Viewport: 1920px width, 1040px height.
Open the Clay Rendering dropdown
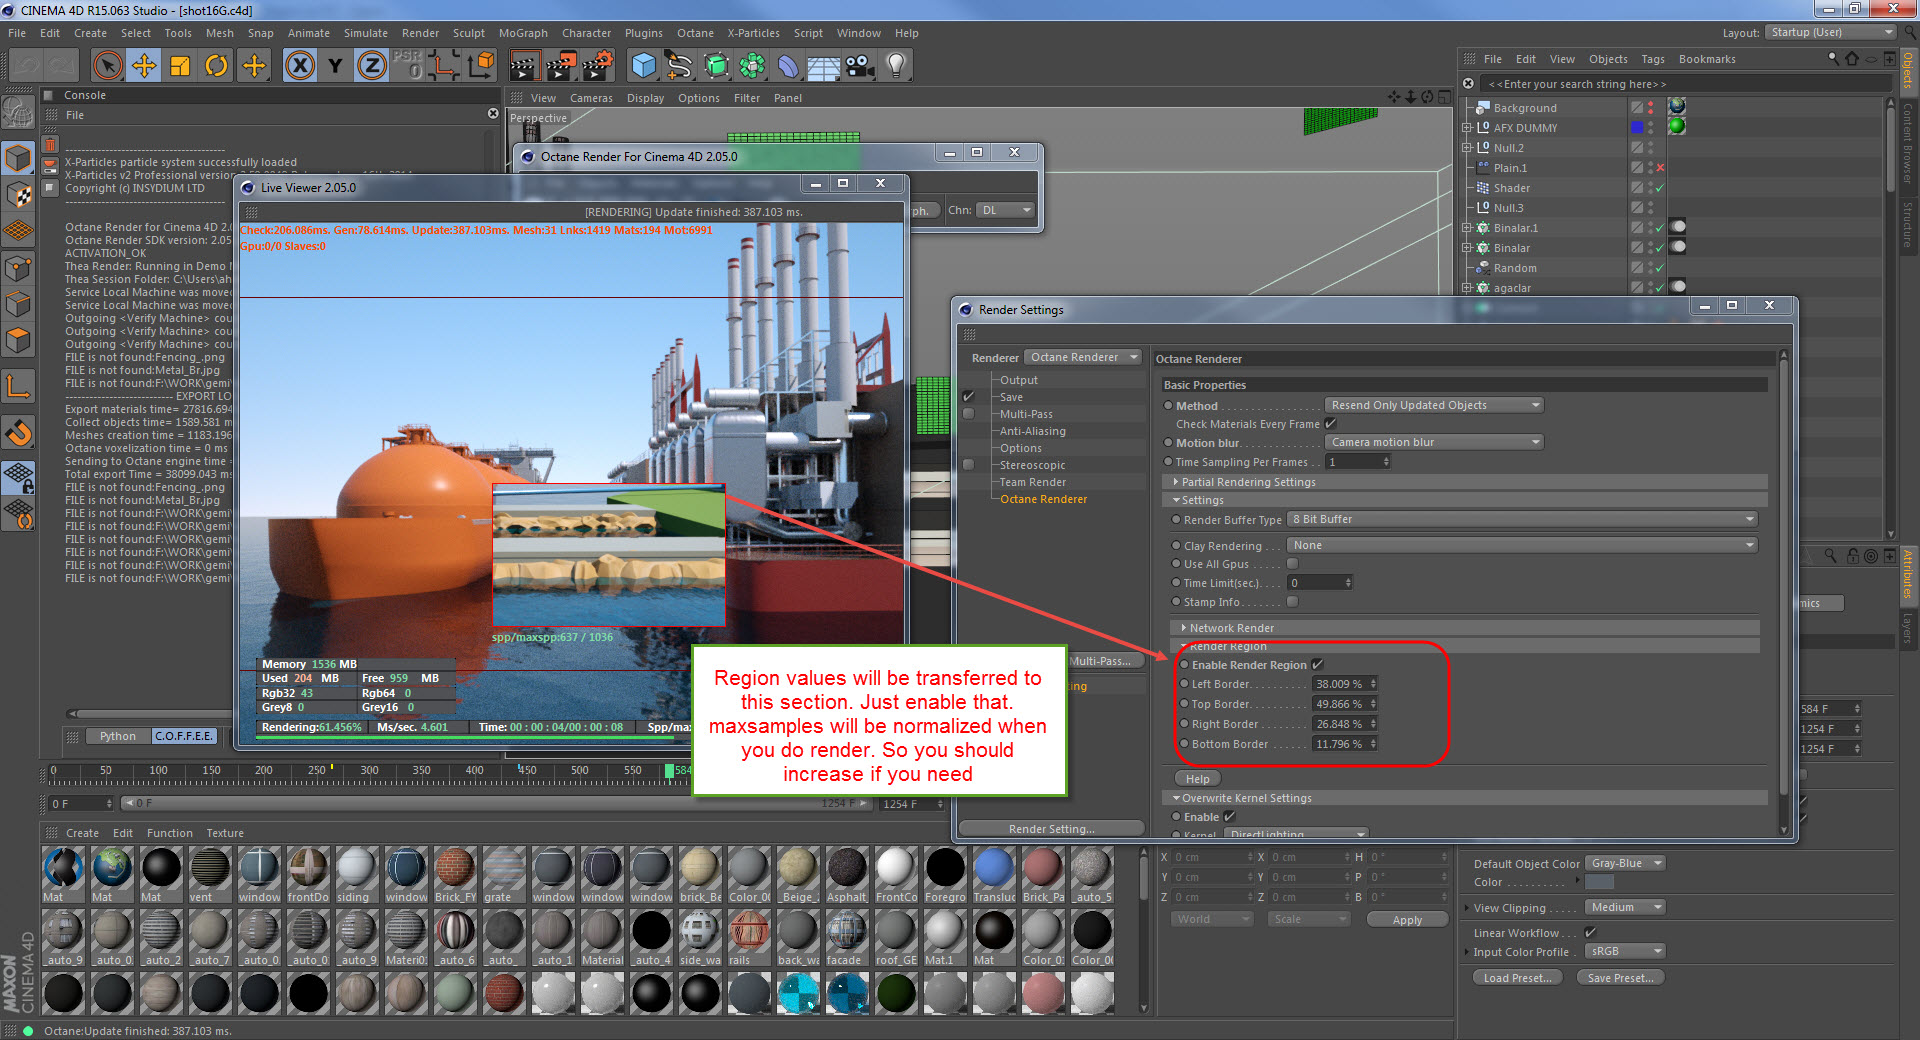click(1521, 546)
